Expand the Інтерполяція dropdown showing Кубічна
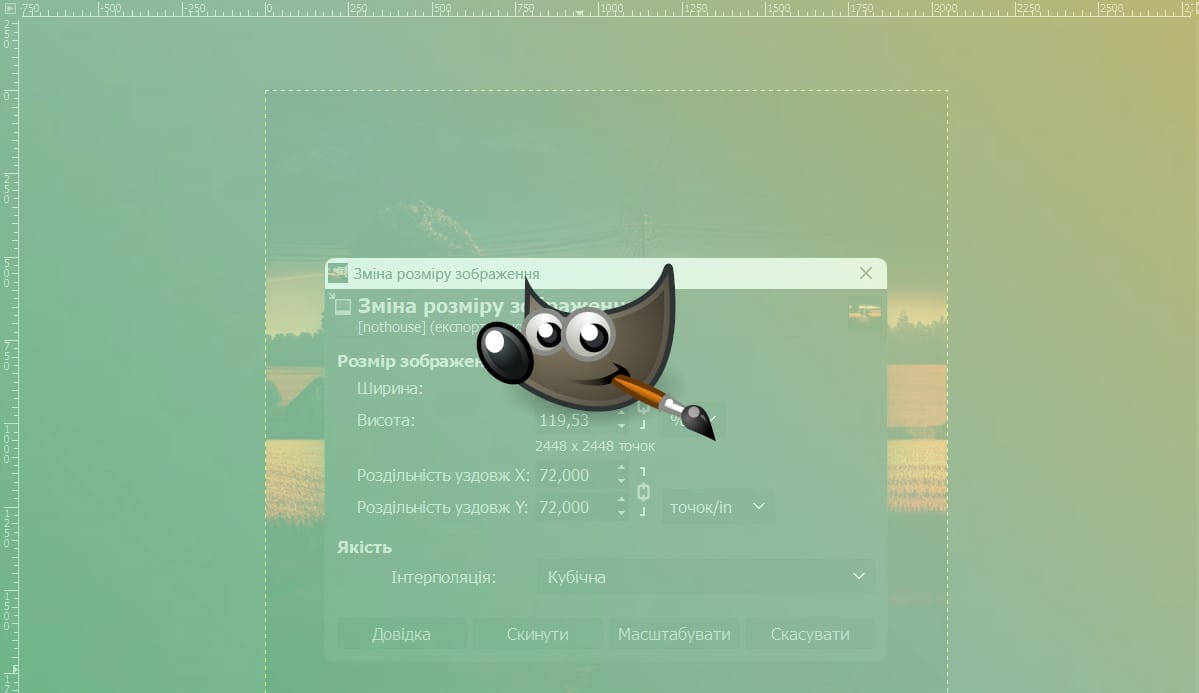Viewport: 1199px width, 693px height. coord(705,577)
